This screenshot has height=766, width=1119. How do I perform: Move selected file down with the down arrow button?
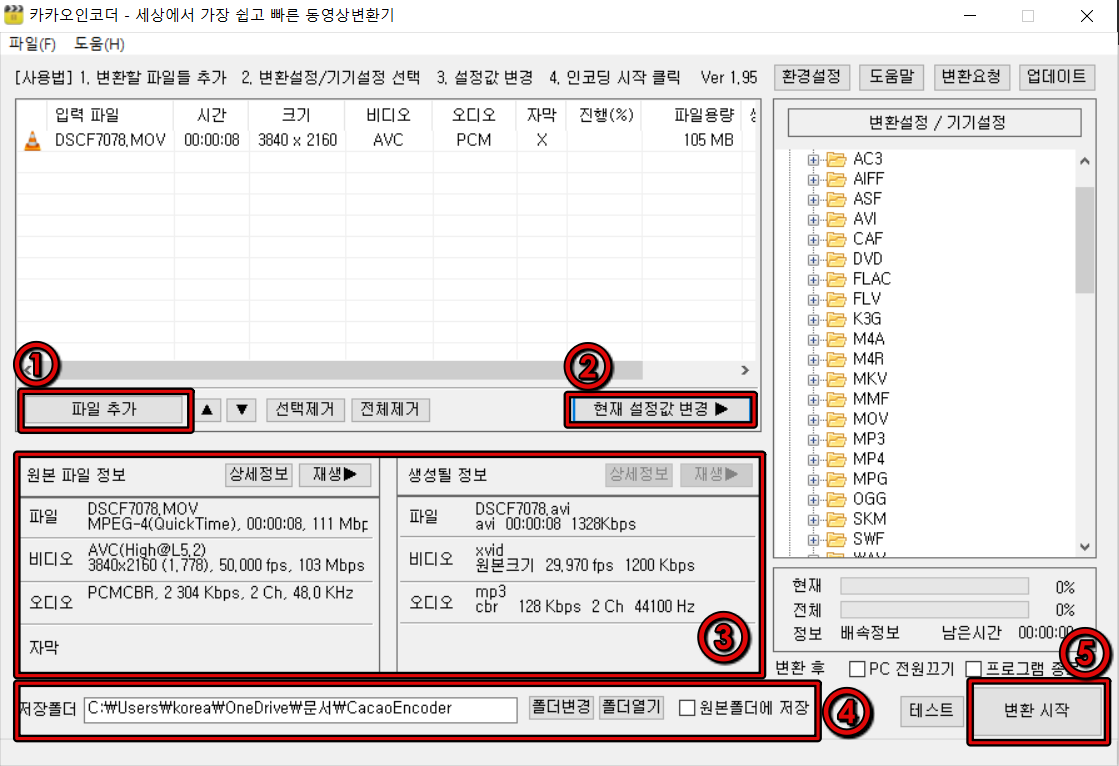pyautogui.click(x=242, y=410)
